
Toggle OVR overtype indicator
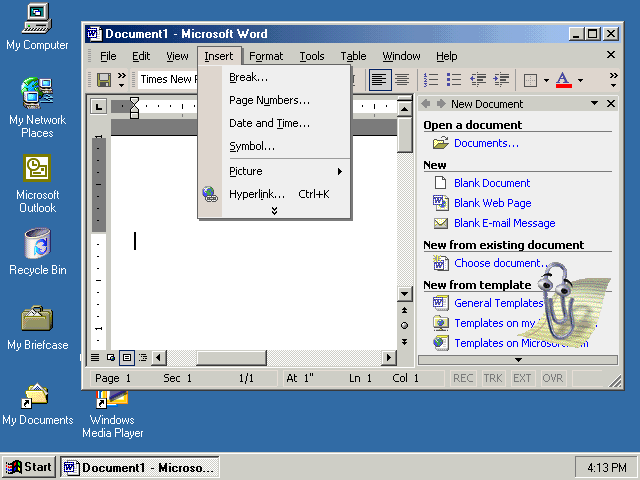pyautogui.click(x=553, y=378)
